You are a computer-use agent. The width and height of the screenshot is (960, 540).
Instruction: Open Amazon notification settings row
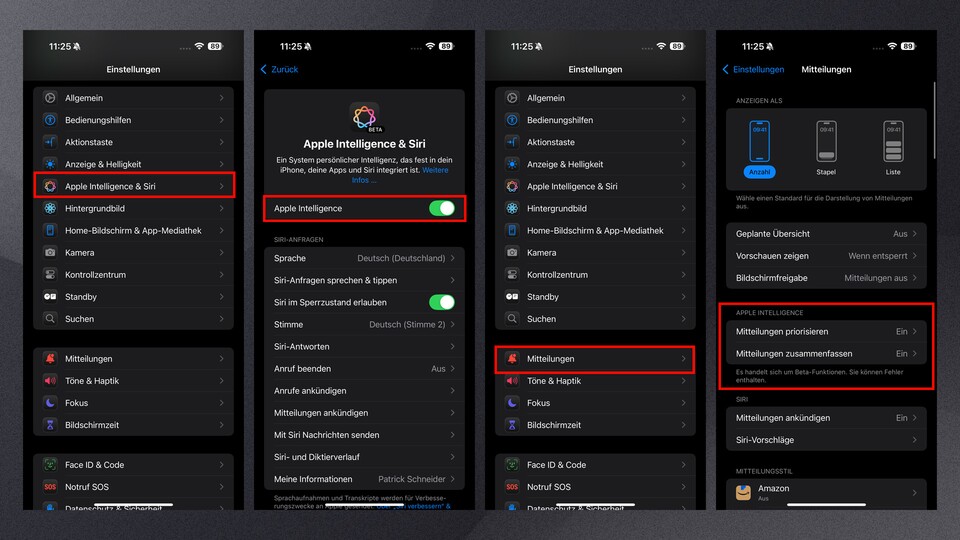[826, 492]
